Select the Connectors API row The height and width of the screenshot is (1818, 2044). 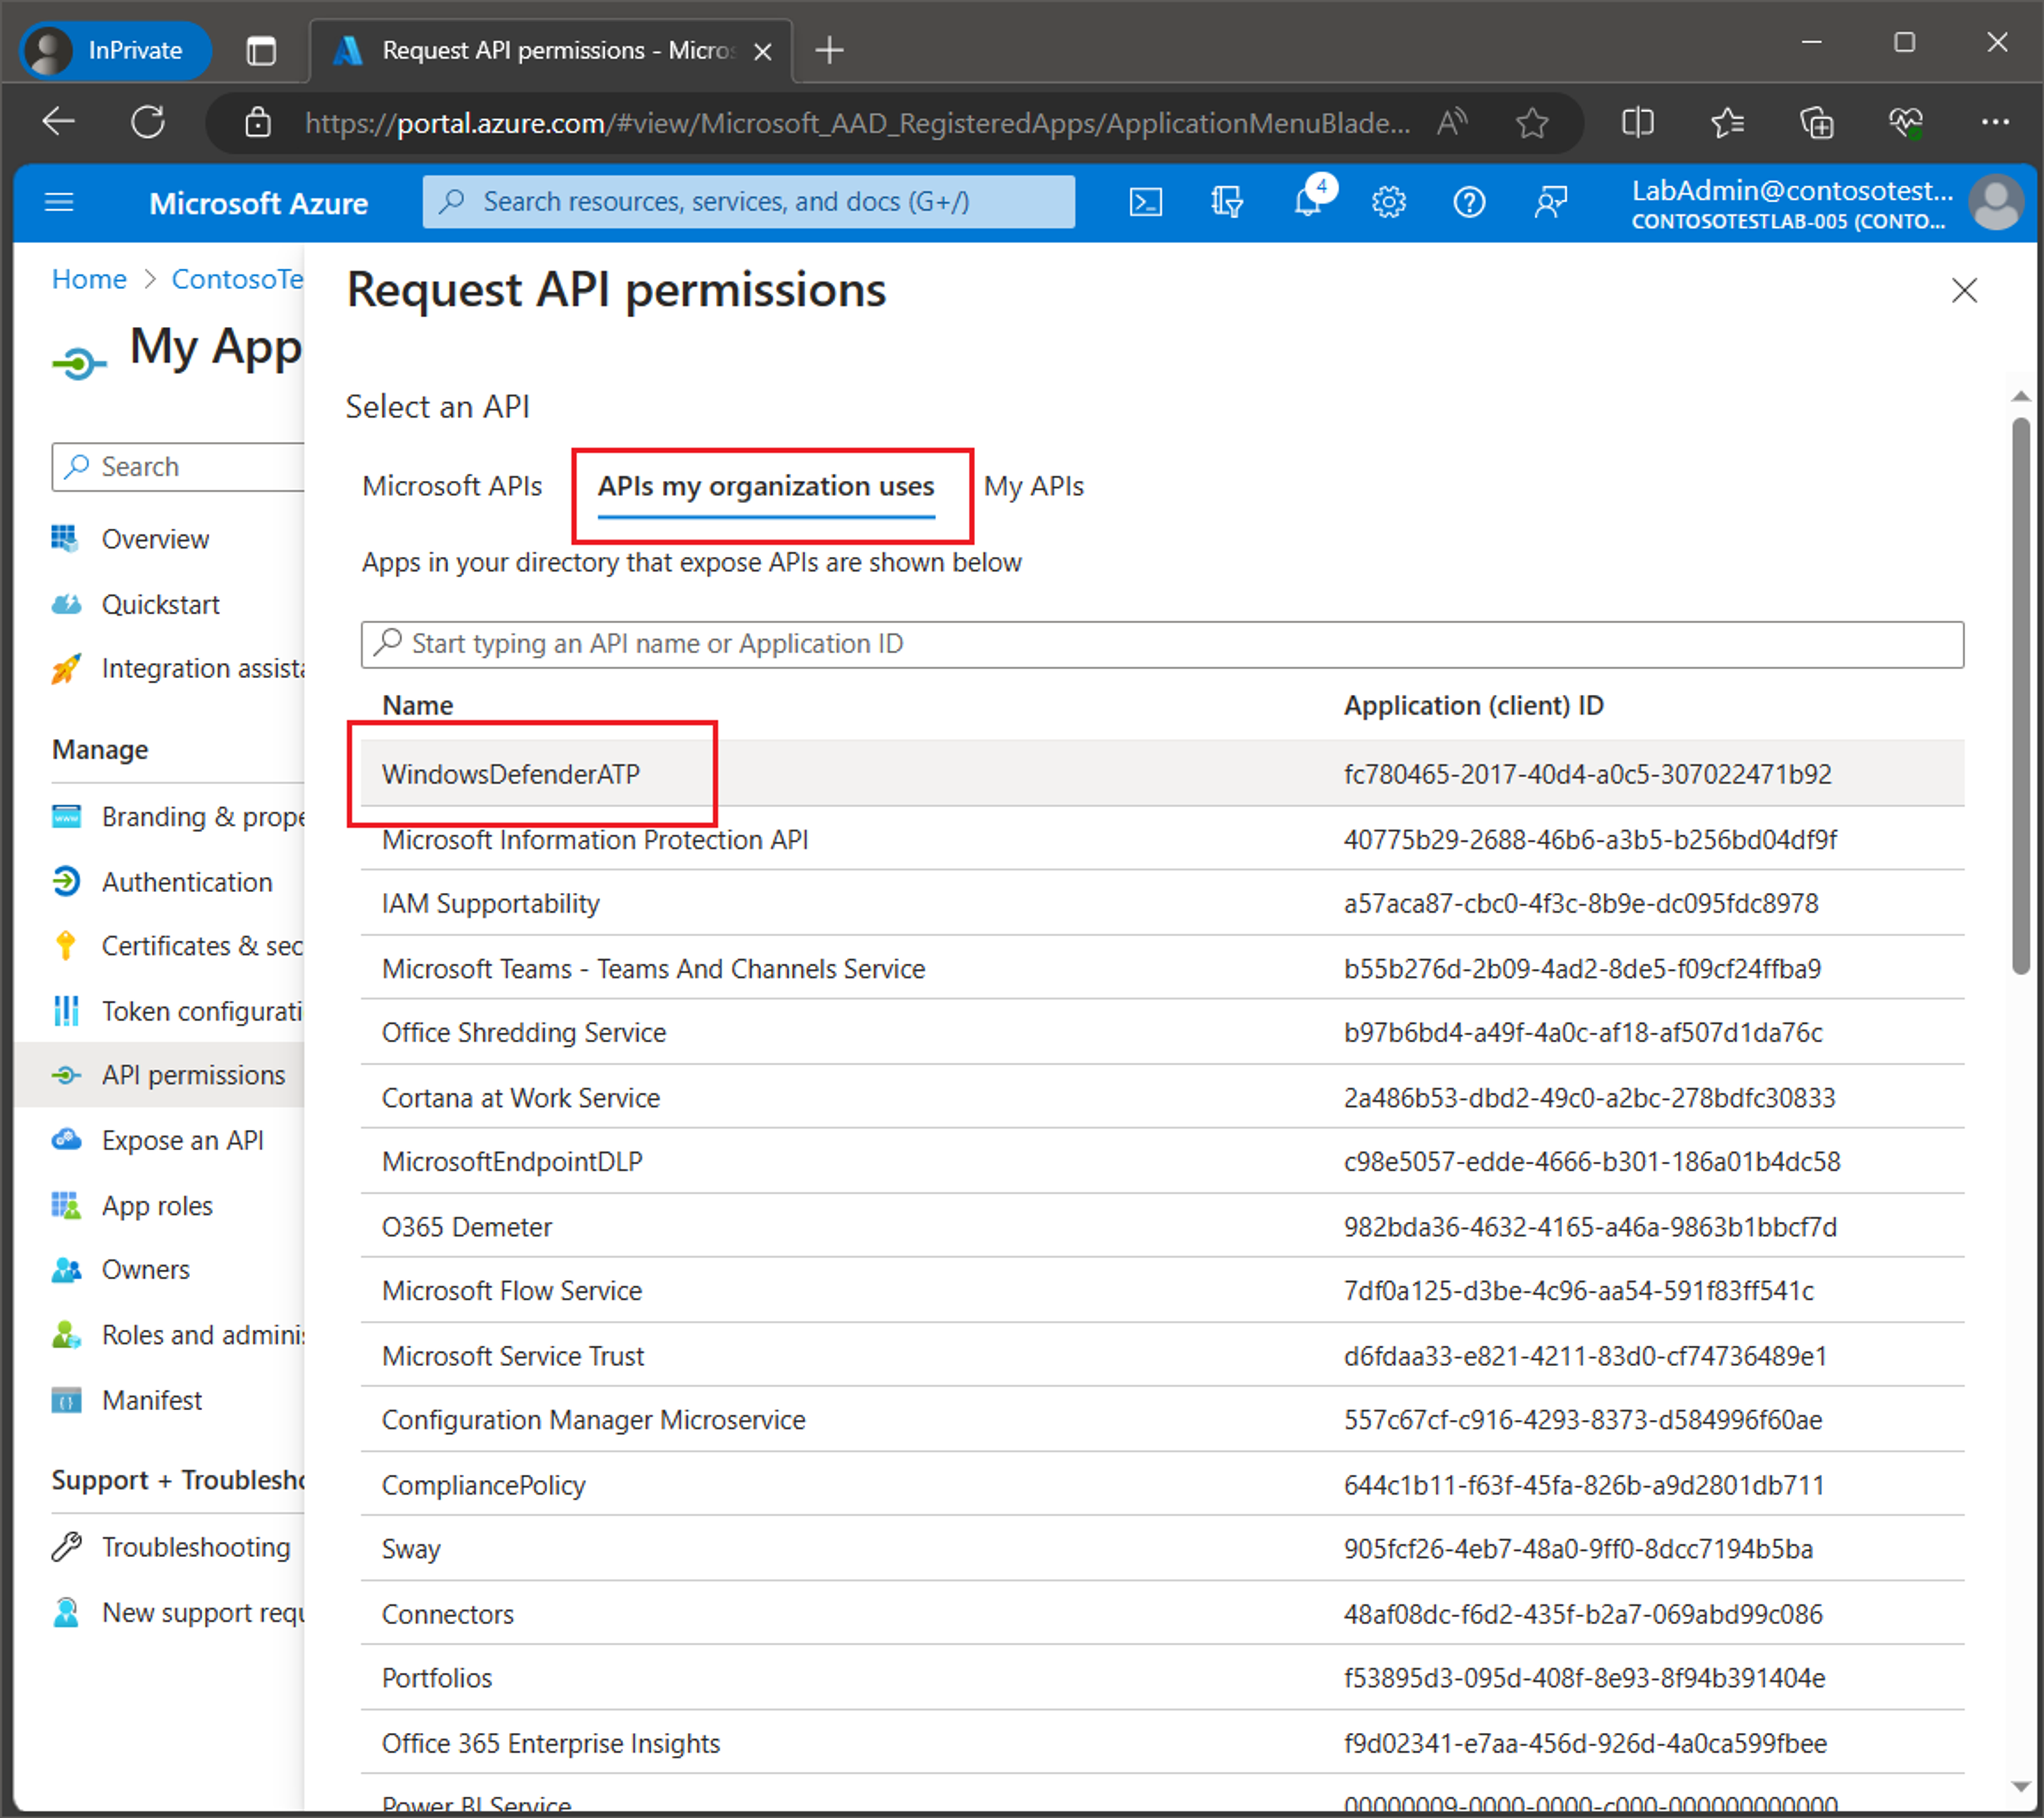coord(1162,1613)
